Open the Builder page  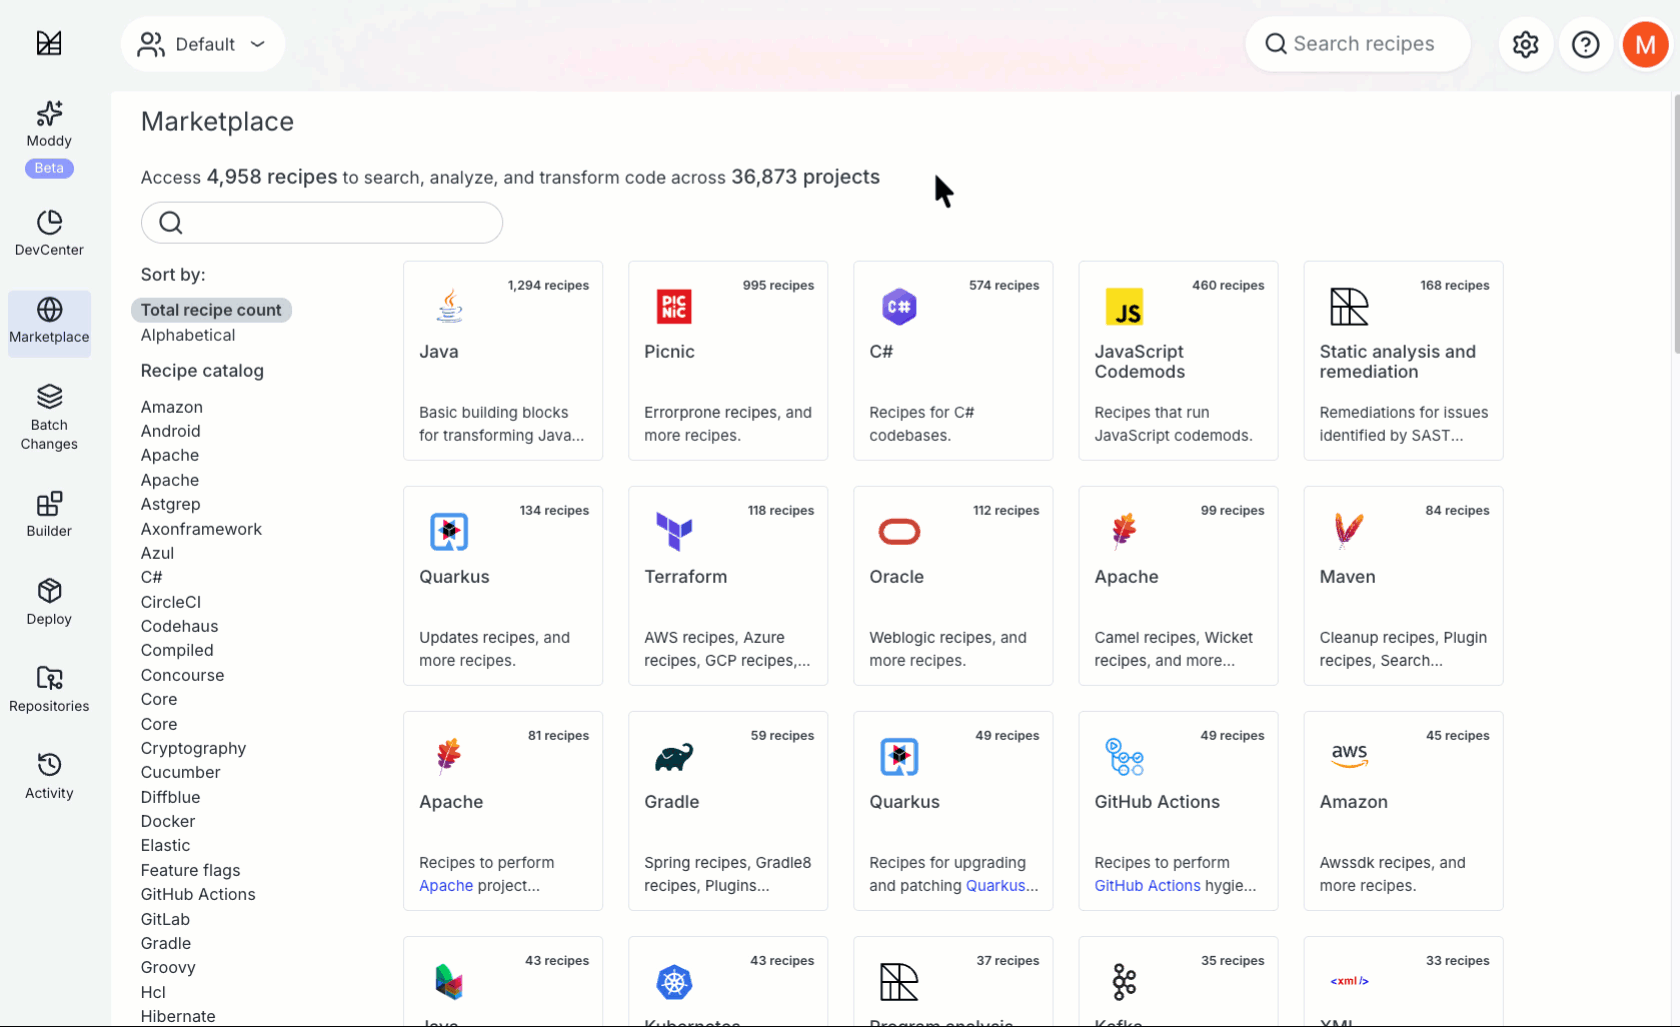49,514
